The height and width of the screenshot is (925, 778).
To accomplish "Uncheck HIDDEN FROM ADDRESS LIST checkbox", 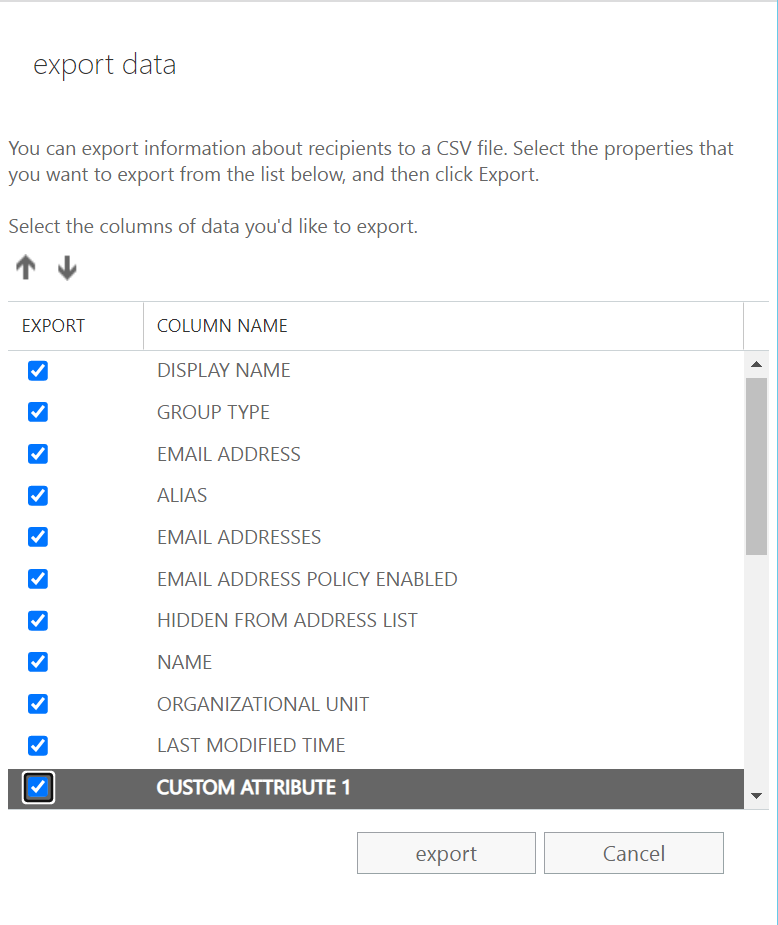I will (38, 621).
